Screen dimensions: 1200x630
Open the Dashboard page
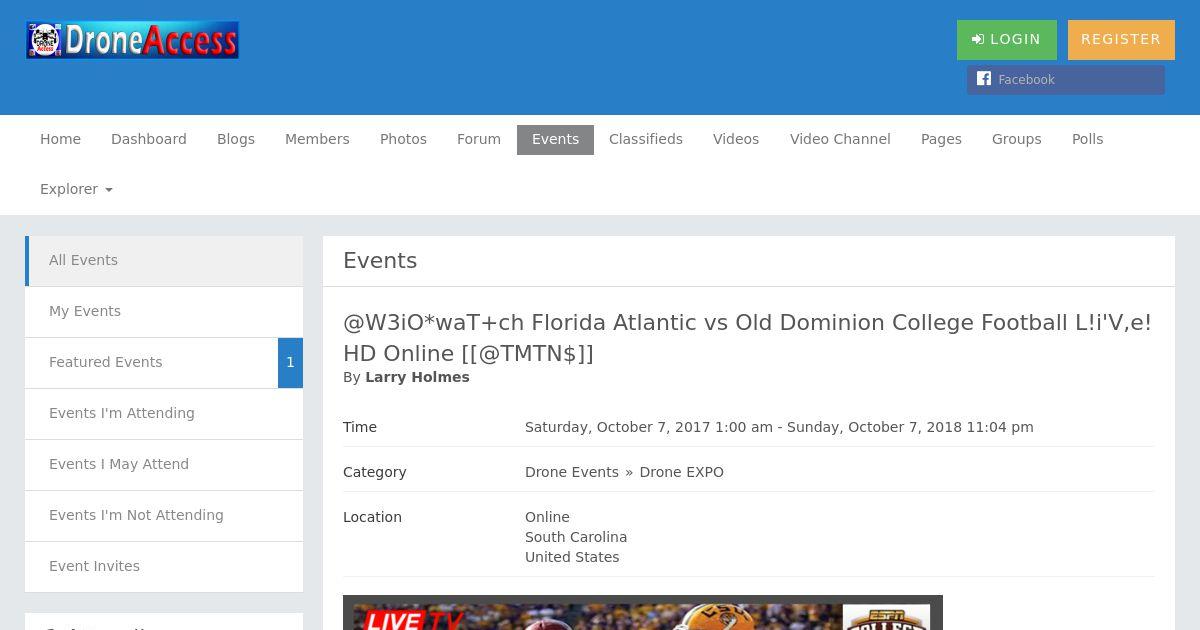click(149, 140)
